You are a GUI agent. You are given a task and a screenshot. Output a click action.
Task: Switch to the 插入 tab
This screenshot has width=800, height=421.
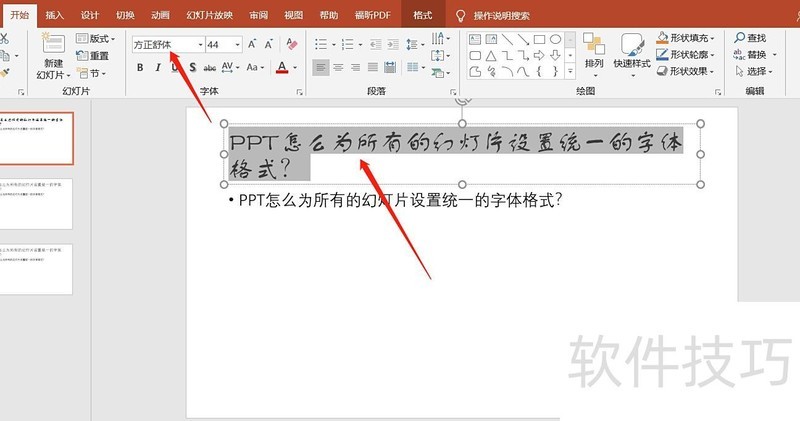[55, 16]
